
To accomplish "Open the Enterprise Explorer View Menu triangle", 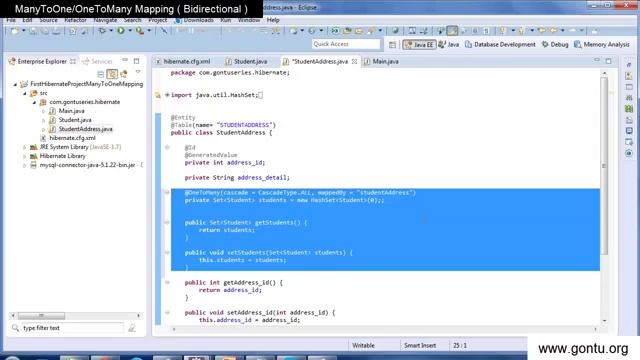I will point(138,72).
